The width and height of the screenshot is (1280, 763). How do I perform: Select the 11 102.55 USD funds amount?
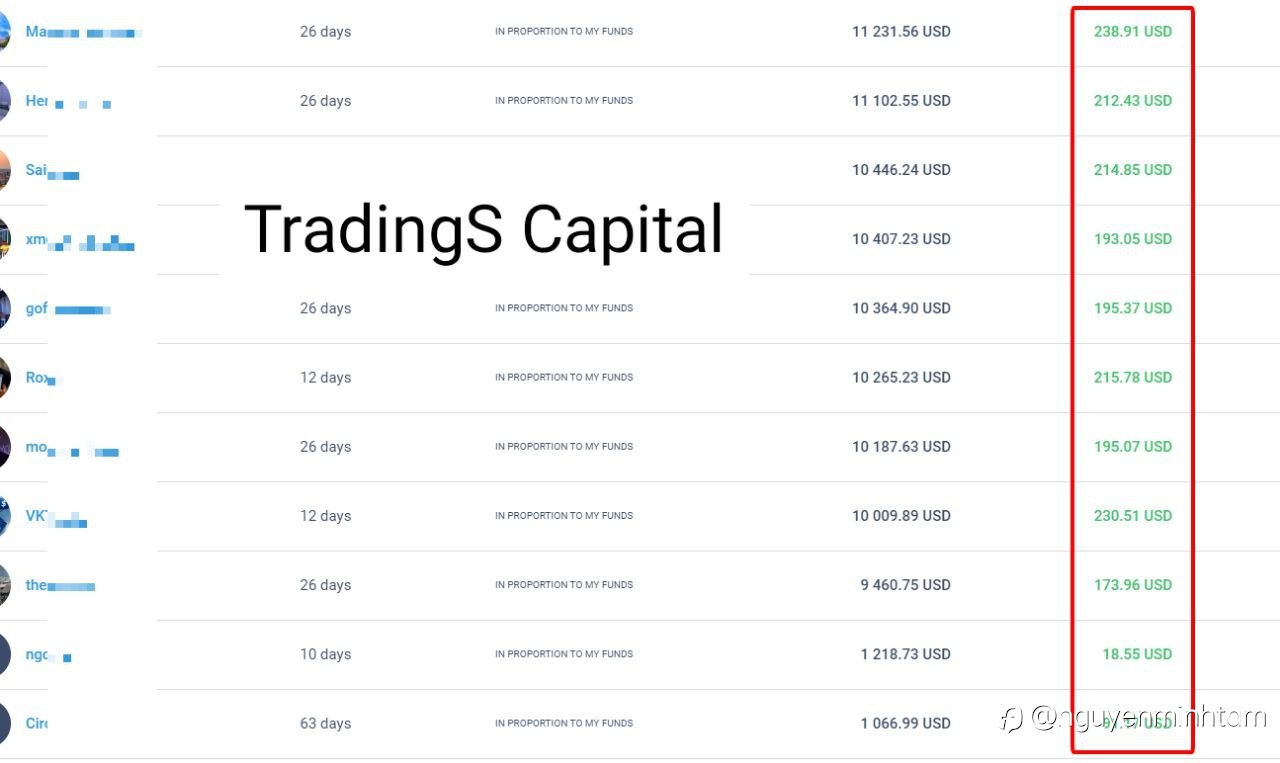coord(901,100)
